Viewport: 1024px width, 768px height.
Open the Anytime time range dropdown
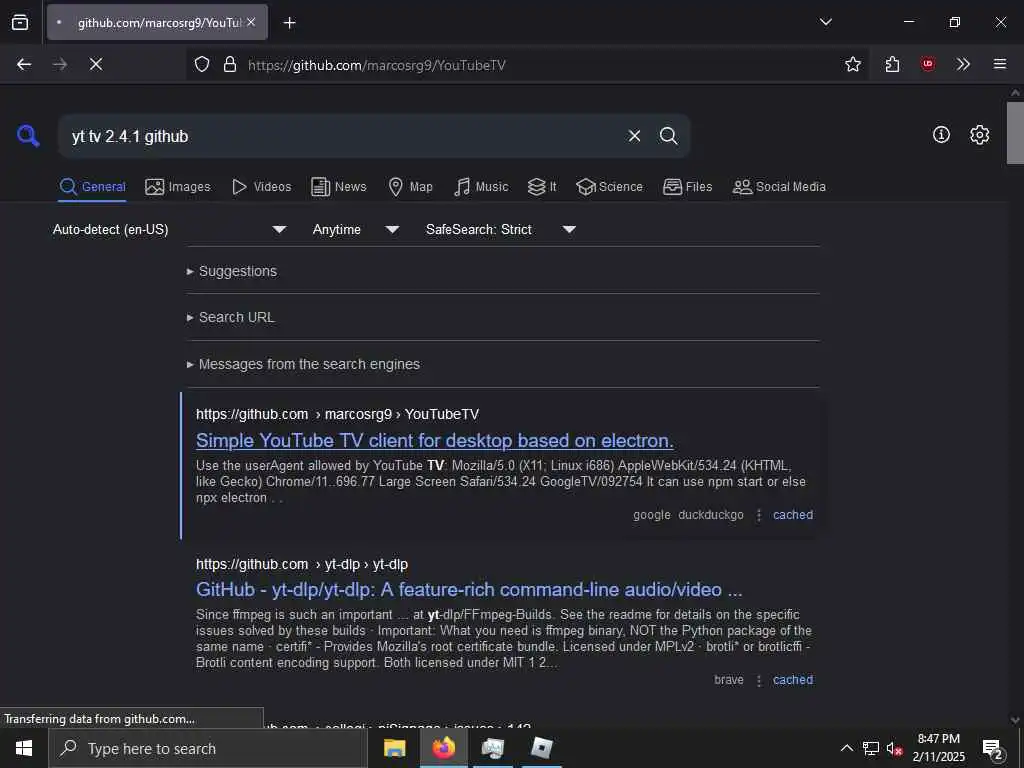355,229
